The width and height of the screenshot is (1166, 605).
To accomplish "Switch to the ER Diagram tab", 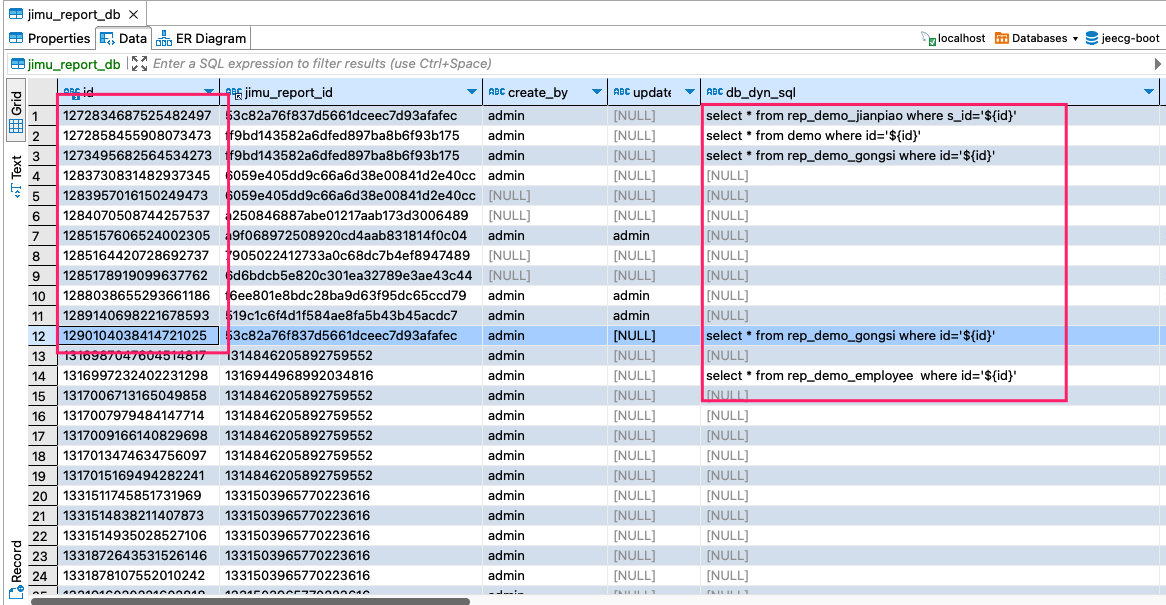I will (x=200, y=38).
